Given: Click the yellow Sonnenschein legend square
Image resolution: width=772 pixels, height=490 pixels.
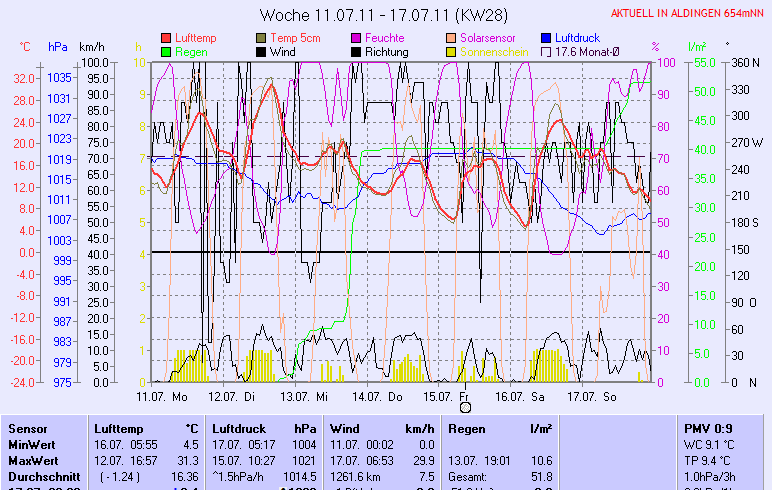Looking at the screenshot, I should pyautogui.click(x=451, y=51).
